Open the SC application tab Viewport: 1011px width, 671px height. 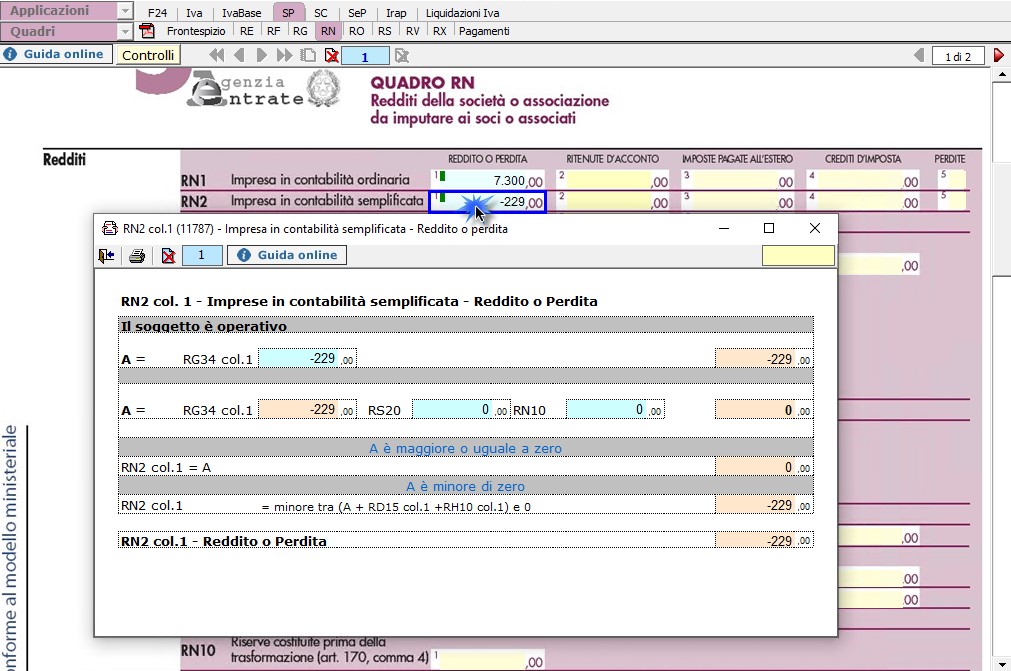point(320,13)
